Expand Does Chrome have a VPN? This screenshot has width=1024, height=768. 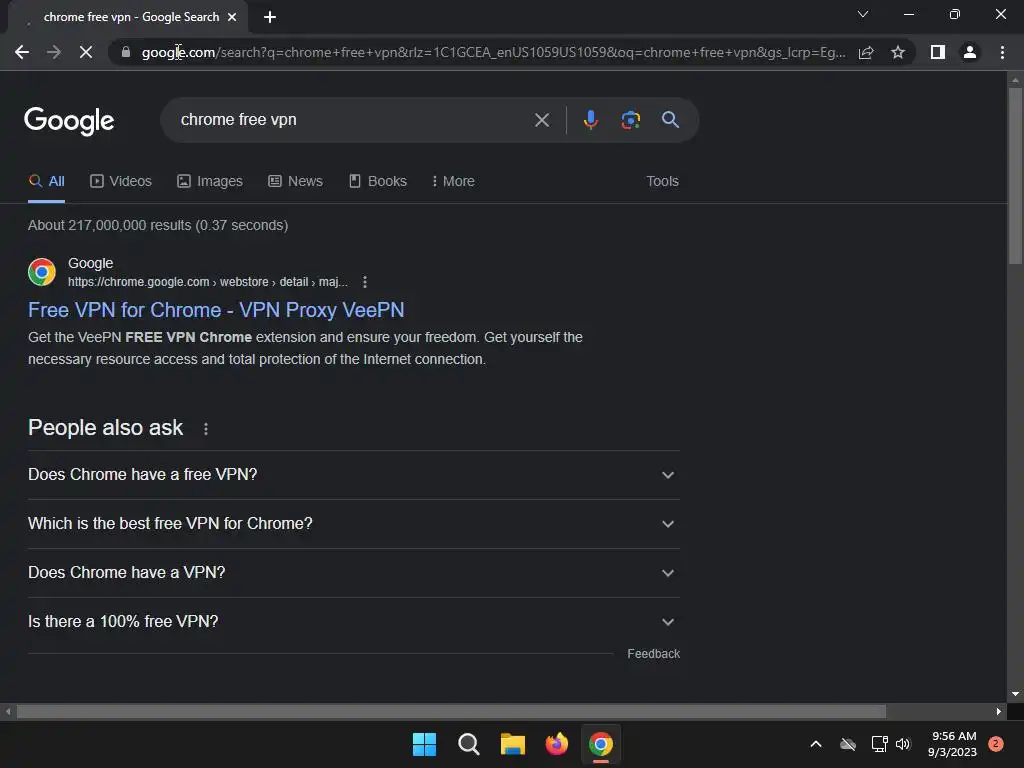pyautogui.click(x=353, y=573)
